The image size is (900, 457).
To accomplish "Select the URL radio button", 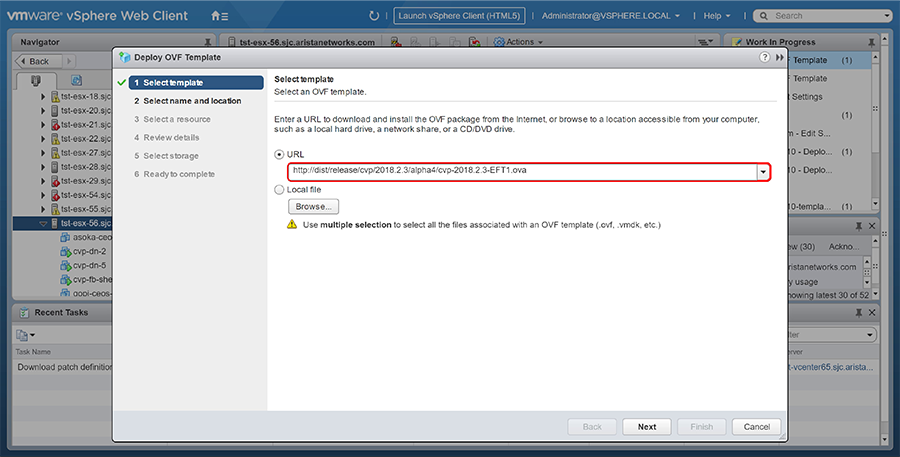I will click(279, 154).
